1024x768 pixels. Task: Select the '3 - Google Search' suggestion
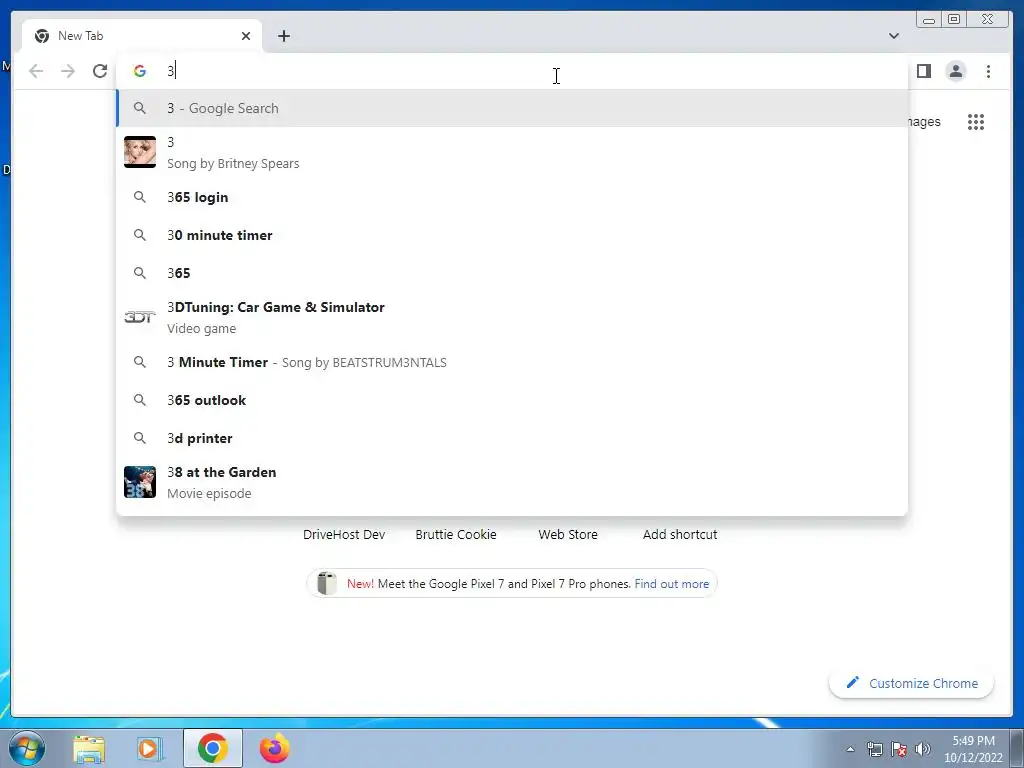(512, 108)
